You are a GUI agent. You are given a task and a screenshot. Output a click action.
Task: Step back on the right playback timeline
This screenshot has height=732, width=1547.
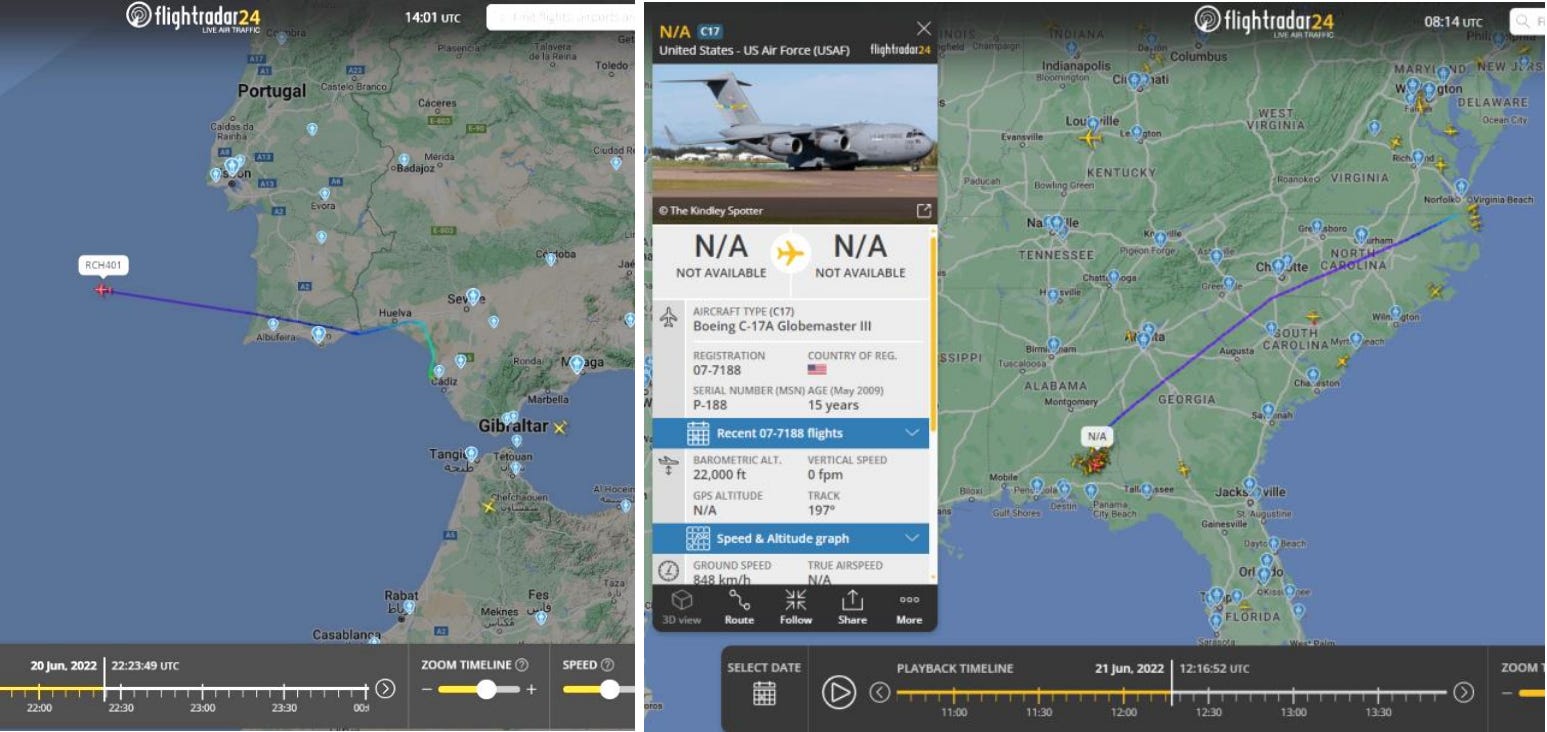pos(879,692)
